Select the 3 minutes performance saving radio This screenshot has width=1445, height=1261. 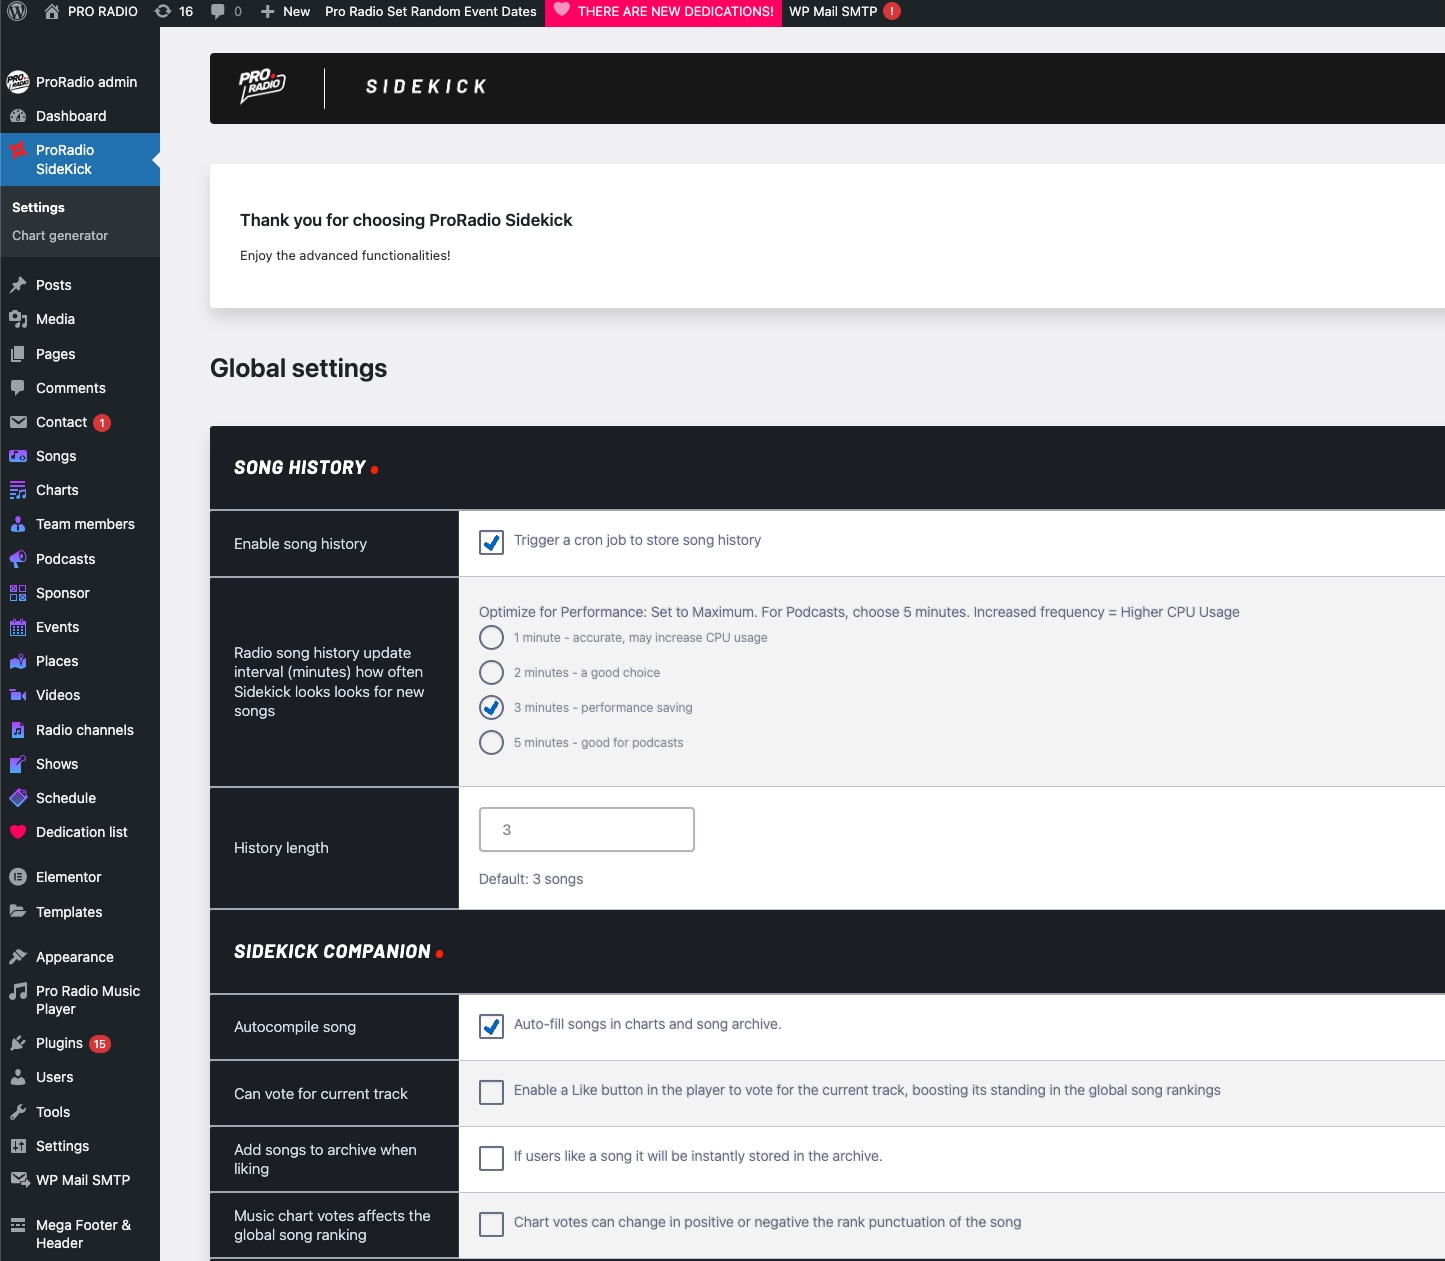pos(491,707)
